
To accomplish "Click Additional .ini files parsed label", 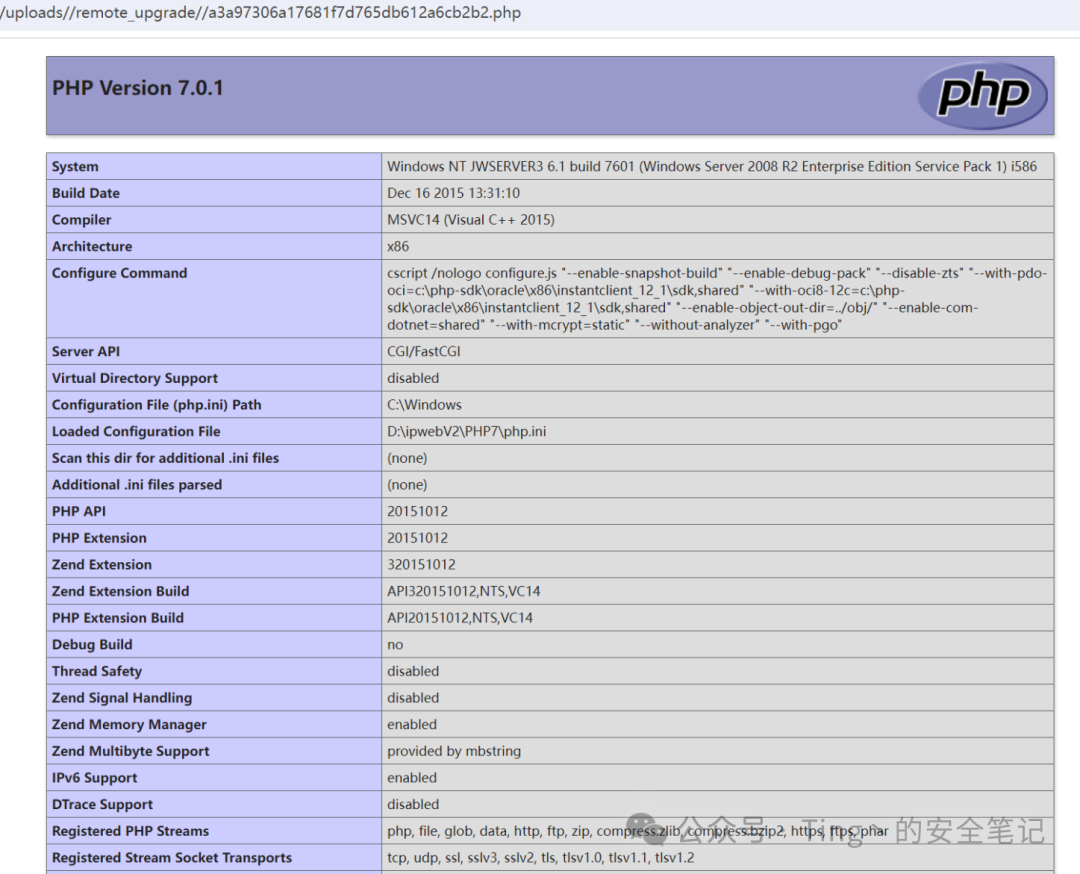I will (136, 485).
